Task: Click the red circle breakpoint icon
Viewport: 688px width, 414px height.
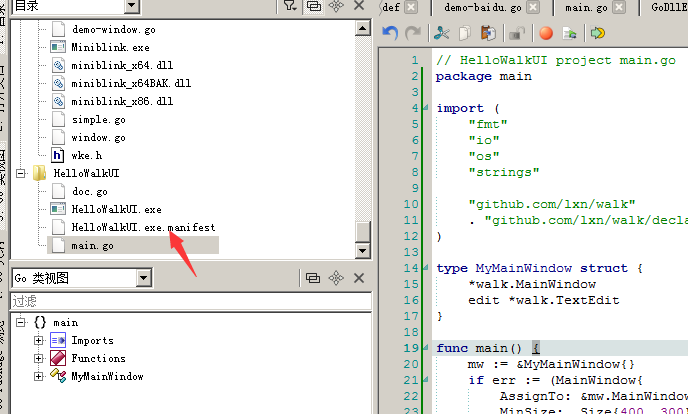Action: (x=546, y=33)
